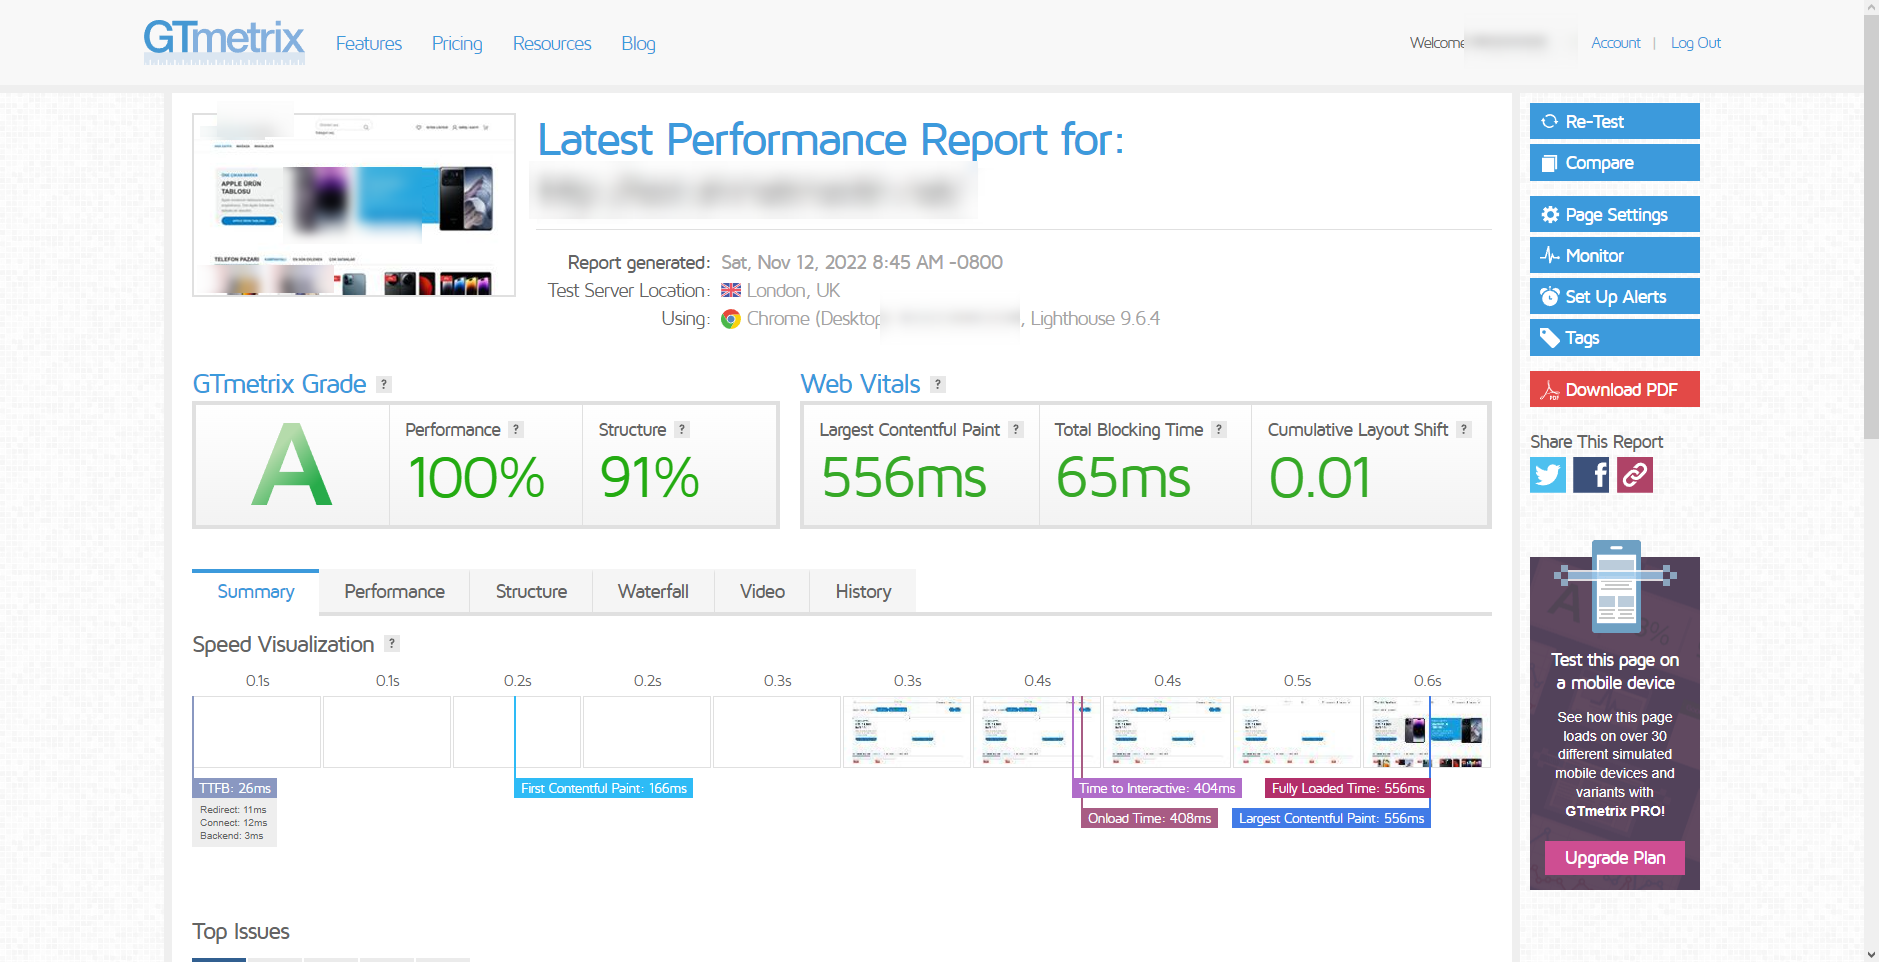Click the UK flag icon

click(731, 290)
